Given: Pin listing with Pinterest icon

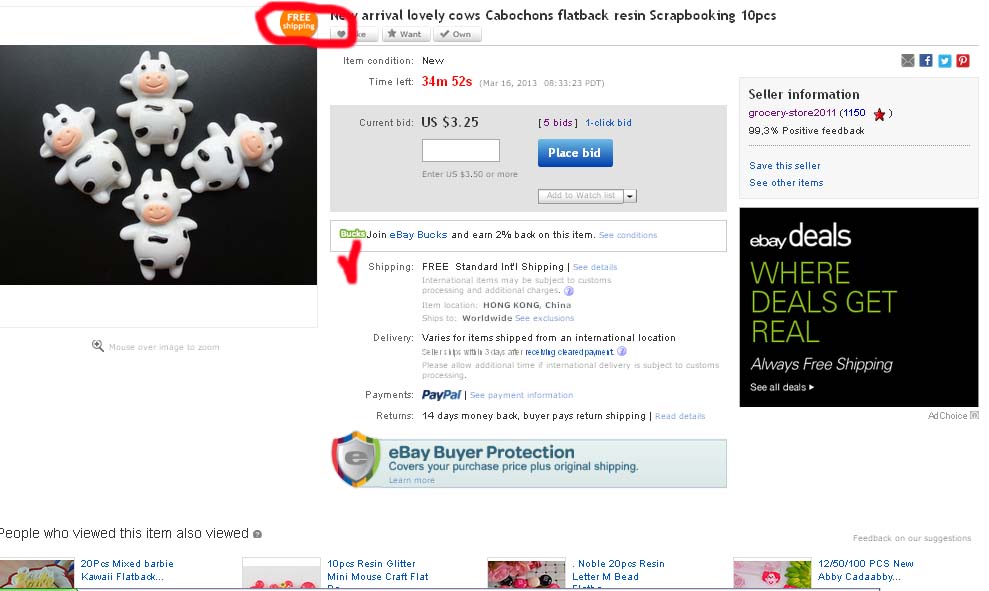Looking at the screenshot, I should pos(963,61).
